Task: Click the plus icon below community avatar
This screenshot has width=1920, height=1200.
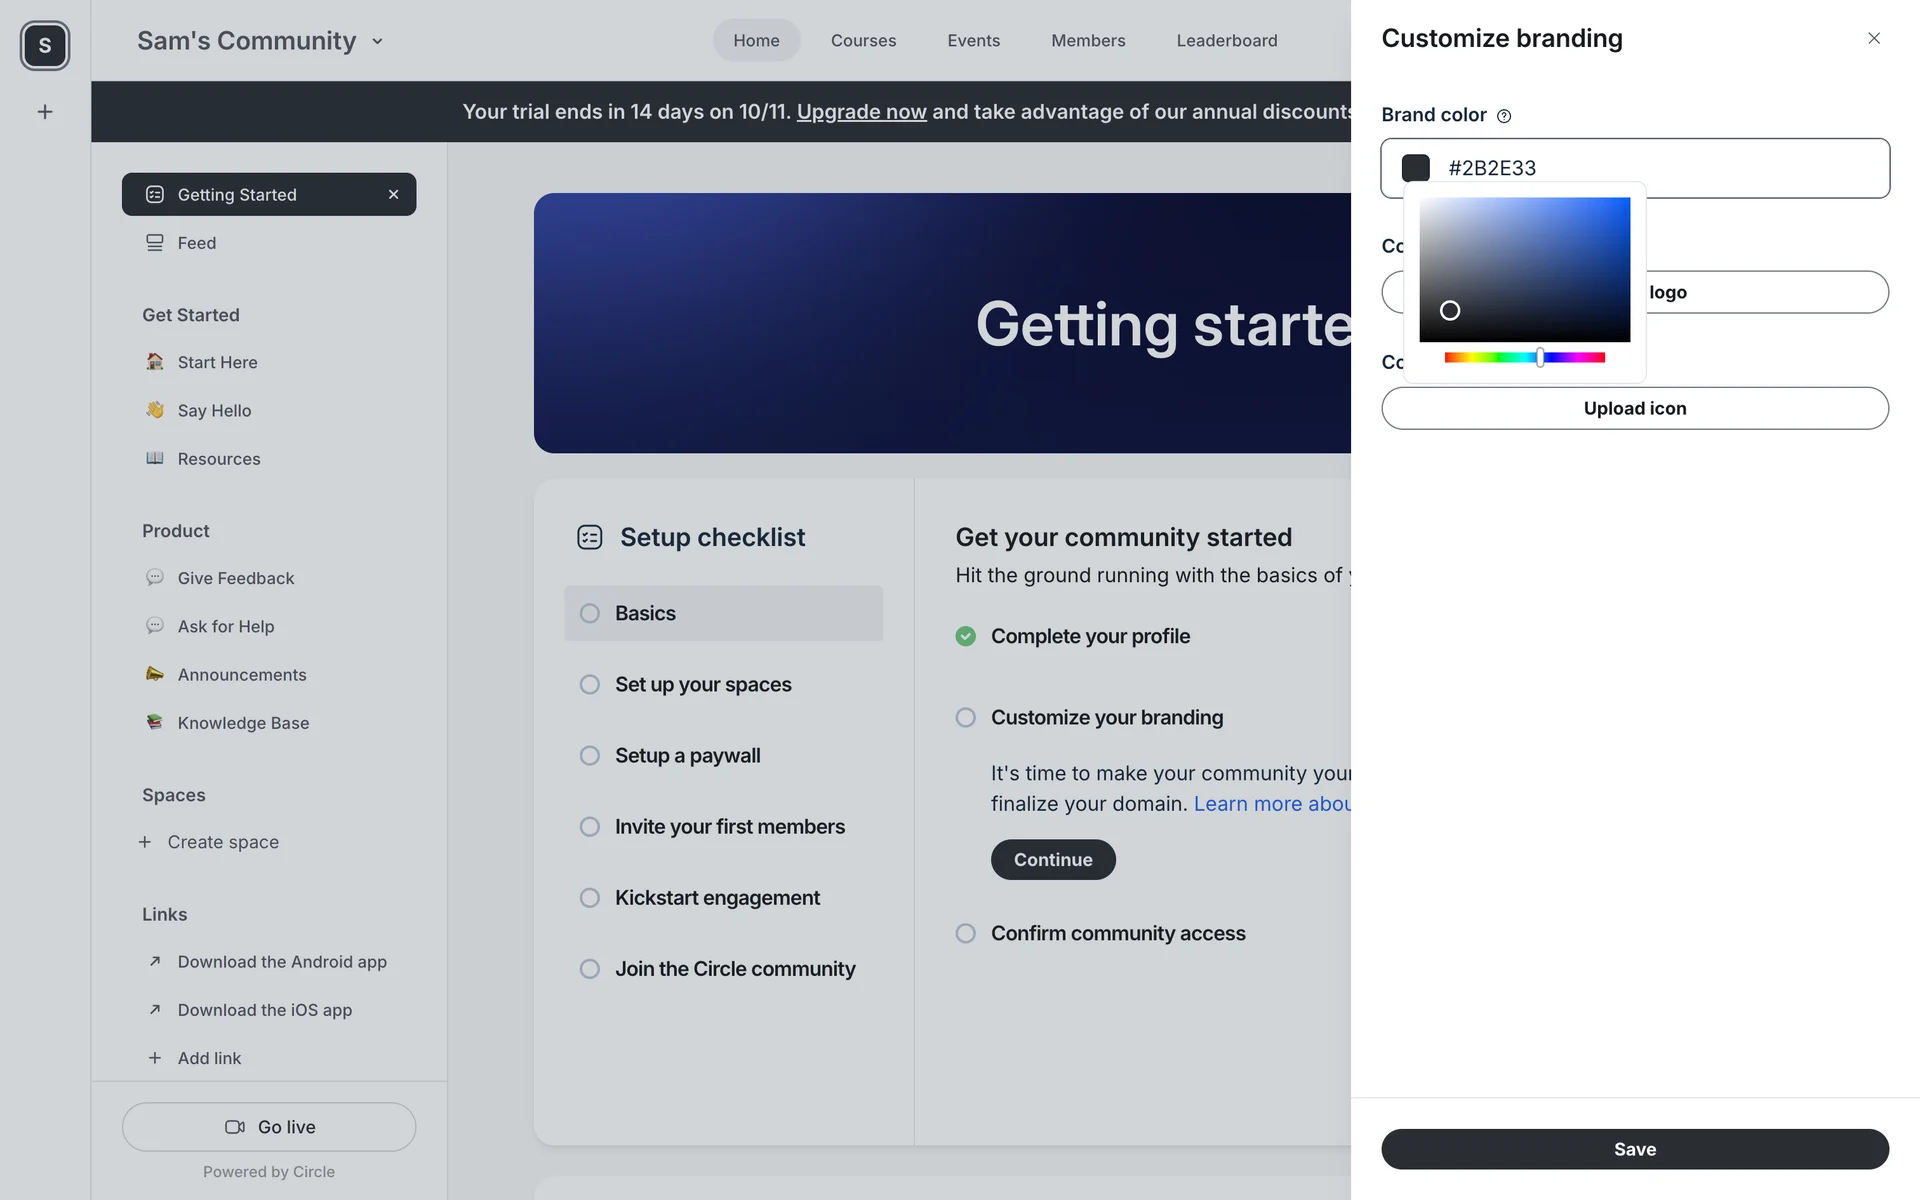Action: coord(45,112)
